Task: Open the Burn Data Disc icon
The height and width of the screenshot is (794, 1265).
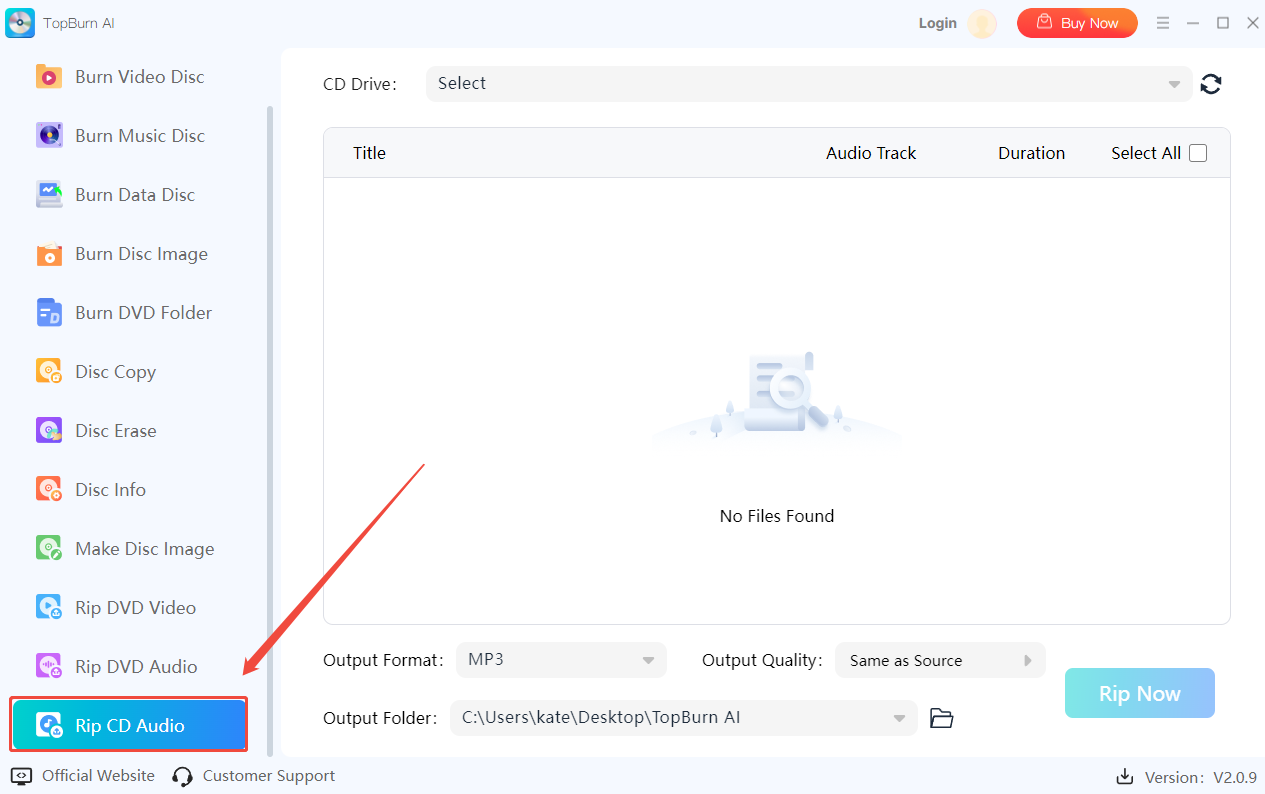Action: [49, 195]
